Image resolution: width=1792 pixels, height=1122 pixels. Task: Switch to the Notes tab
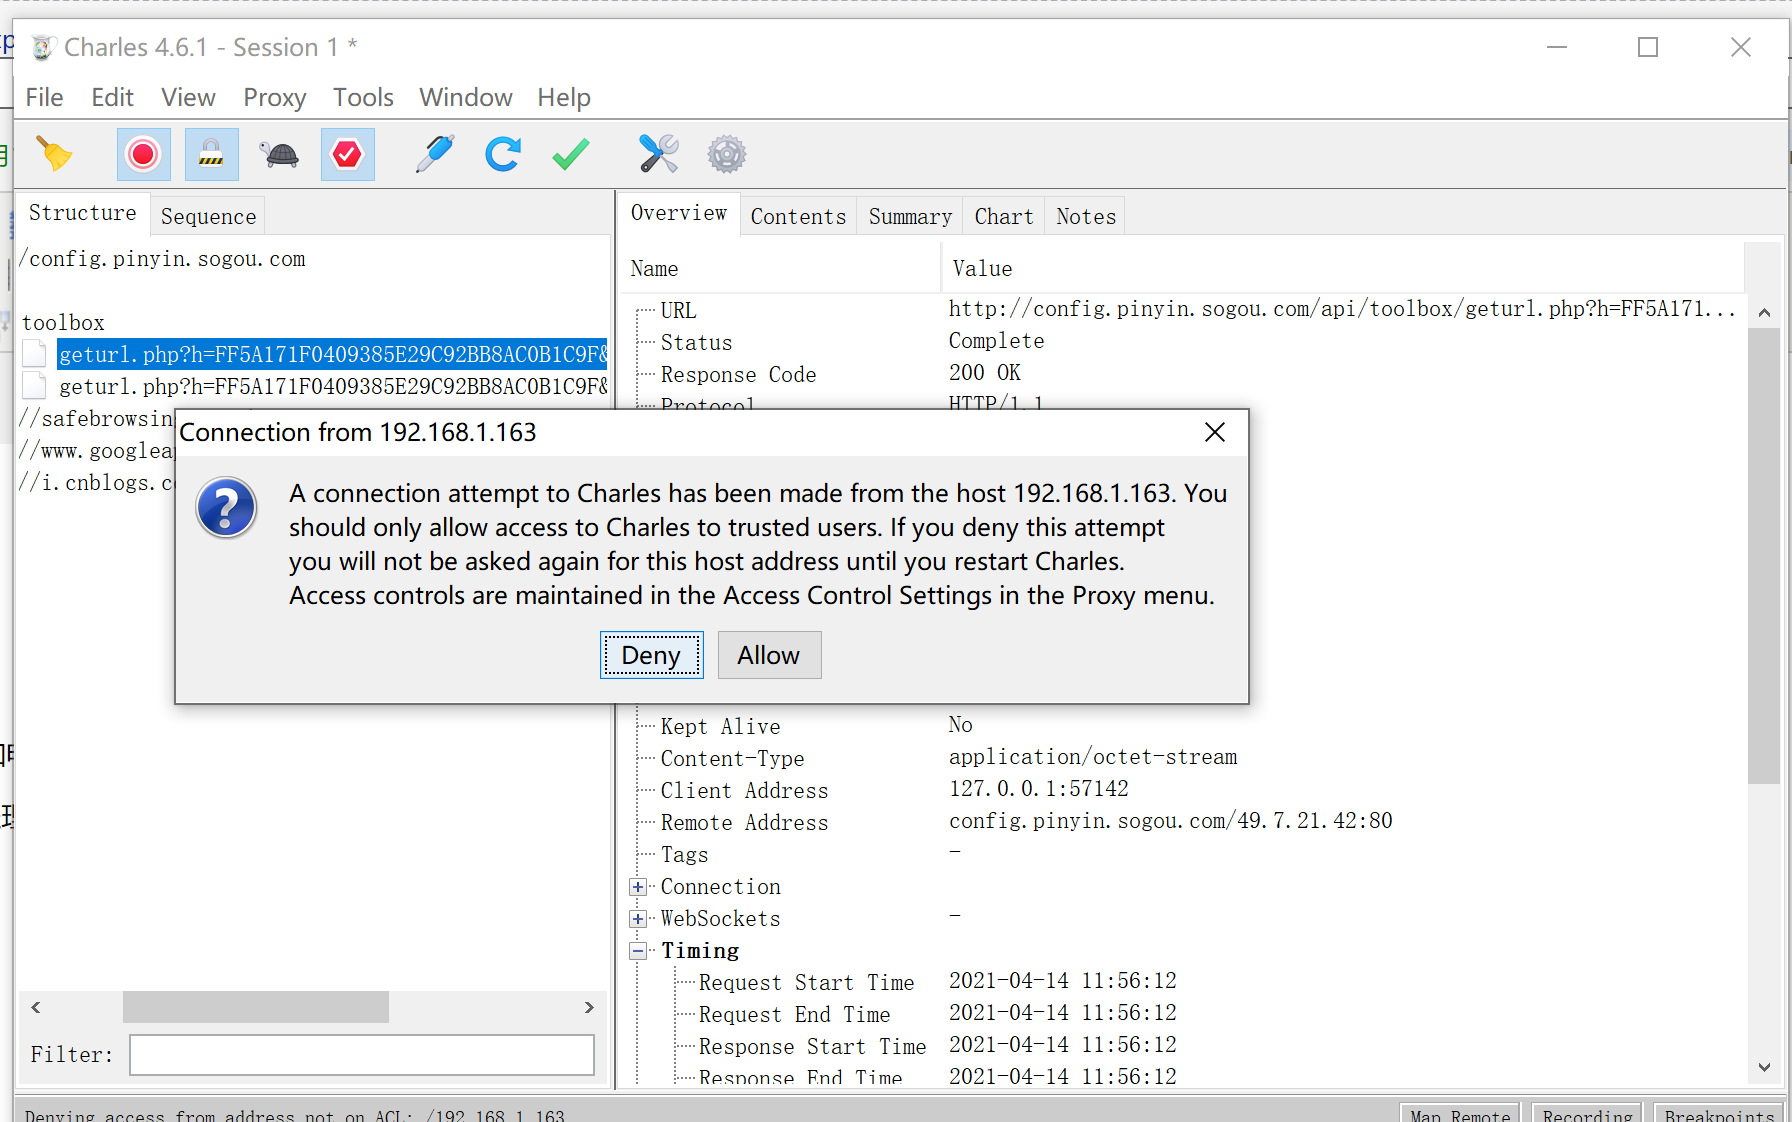point(1086,216)
